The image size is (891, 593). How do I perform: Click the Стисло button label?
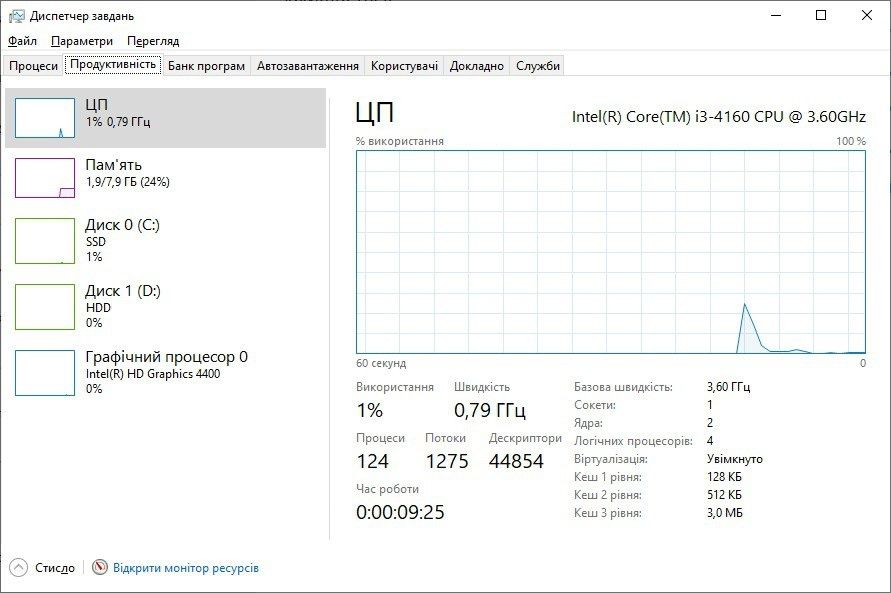pyautogui.click(x=55, y=568)
